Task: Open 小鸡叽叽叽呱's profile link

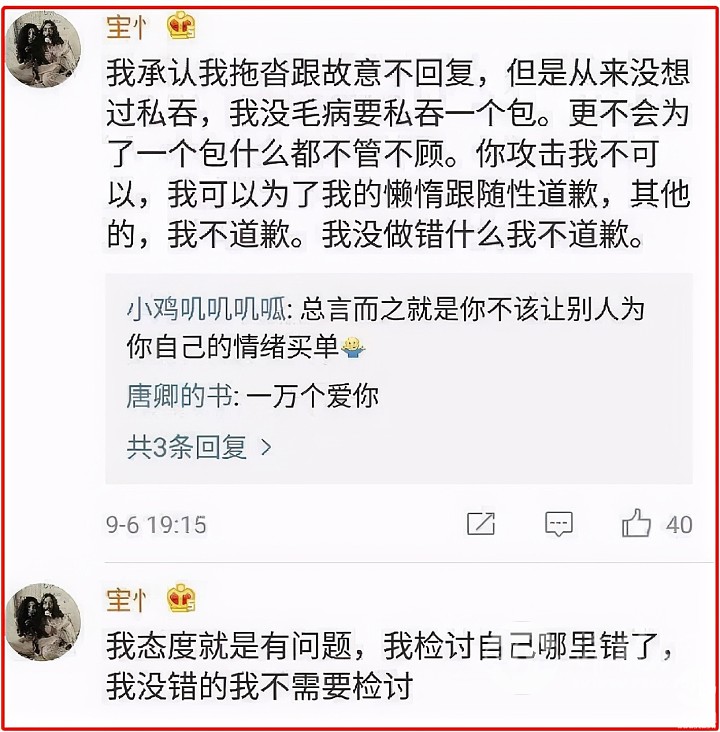Action: (x=206, y=309)
